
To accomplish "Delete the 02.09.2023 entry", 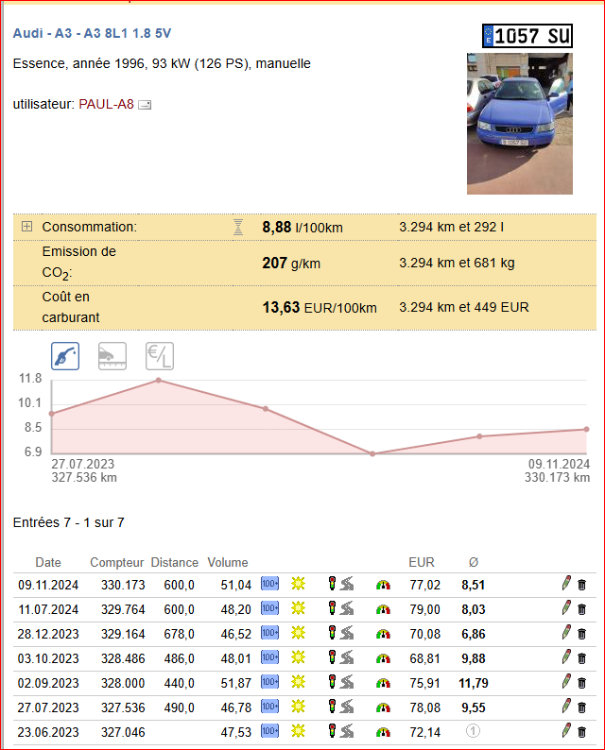I will click(x=582, y=683).
